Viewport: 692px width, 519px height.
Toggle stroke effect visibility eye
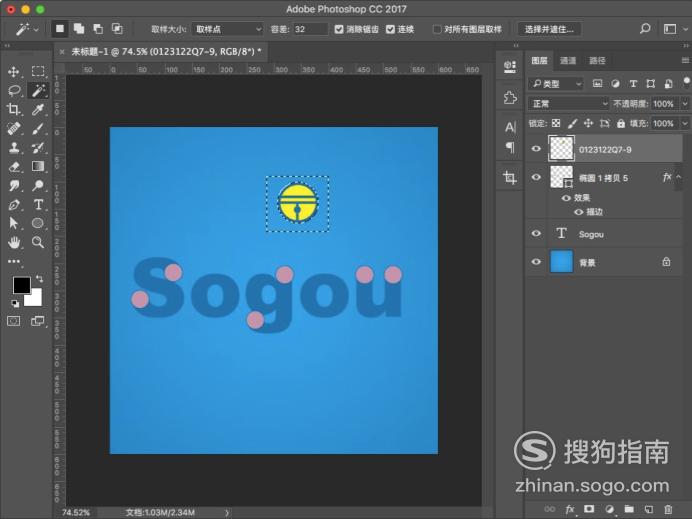[579, 212]
